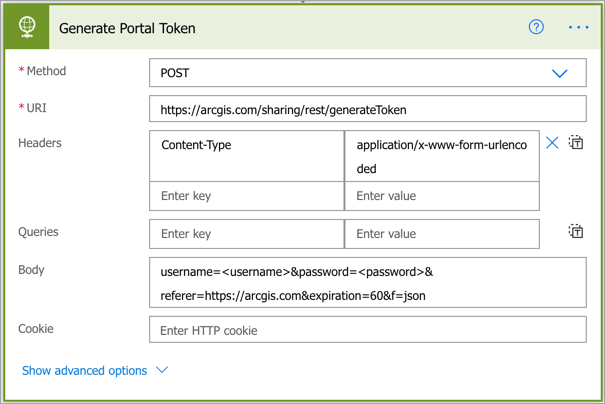Delete the Content-Type header row
This screenshot has width=605, height=404.
[552, 143]
